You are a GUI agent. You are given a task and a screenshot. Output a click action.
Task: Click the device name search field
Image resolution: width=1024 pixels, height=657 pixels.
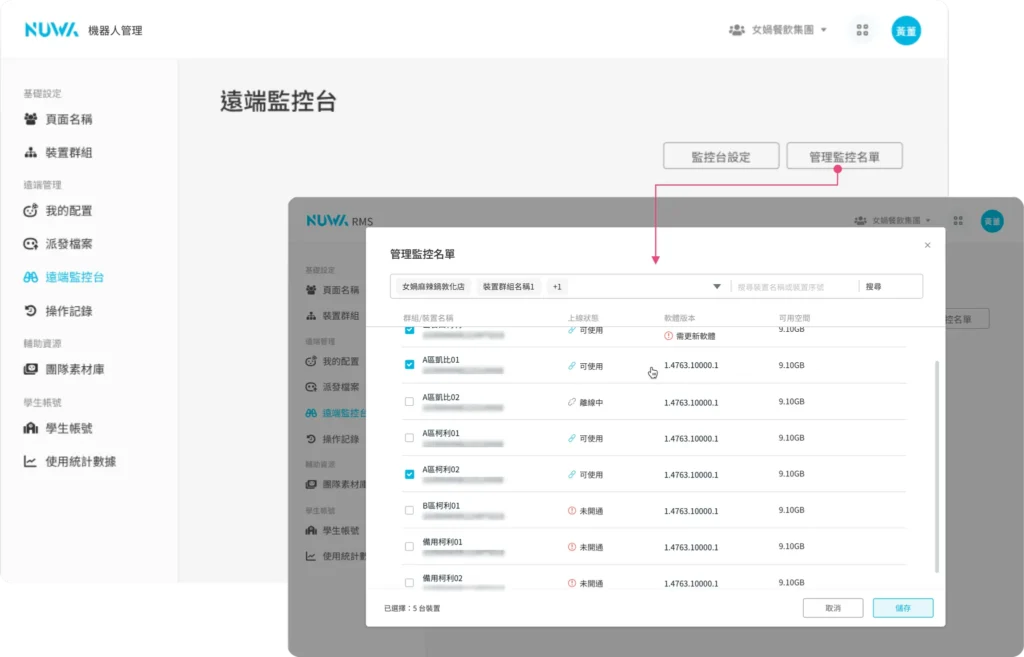coord(793,287)
